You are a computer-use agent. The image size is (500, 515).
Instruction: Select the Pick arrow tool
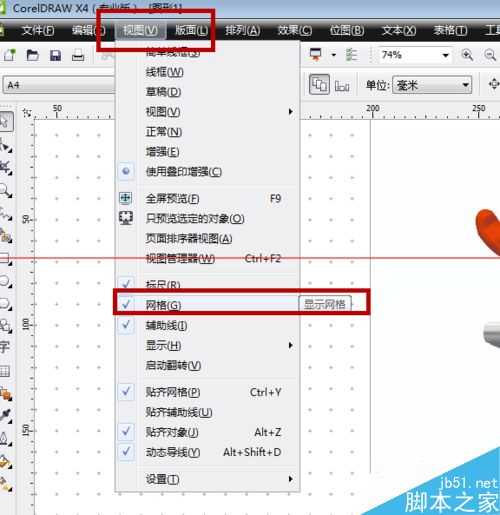point(5,122)
